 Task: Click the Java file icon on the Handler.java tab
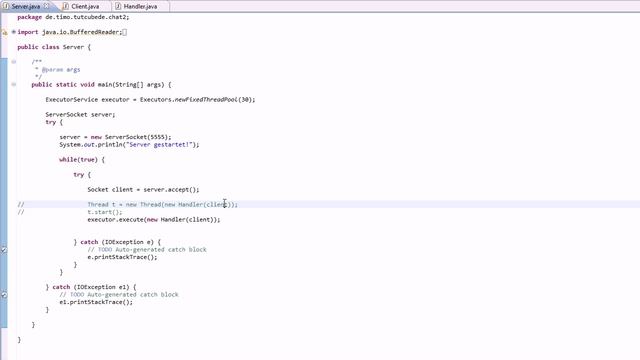pyautogui.click(x=118, y=6)
